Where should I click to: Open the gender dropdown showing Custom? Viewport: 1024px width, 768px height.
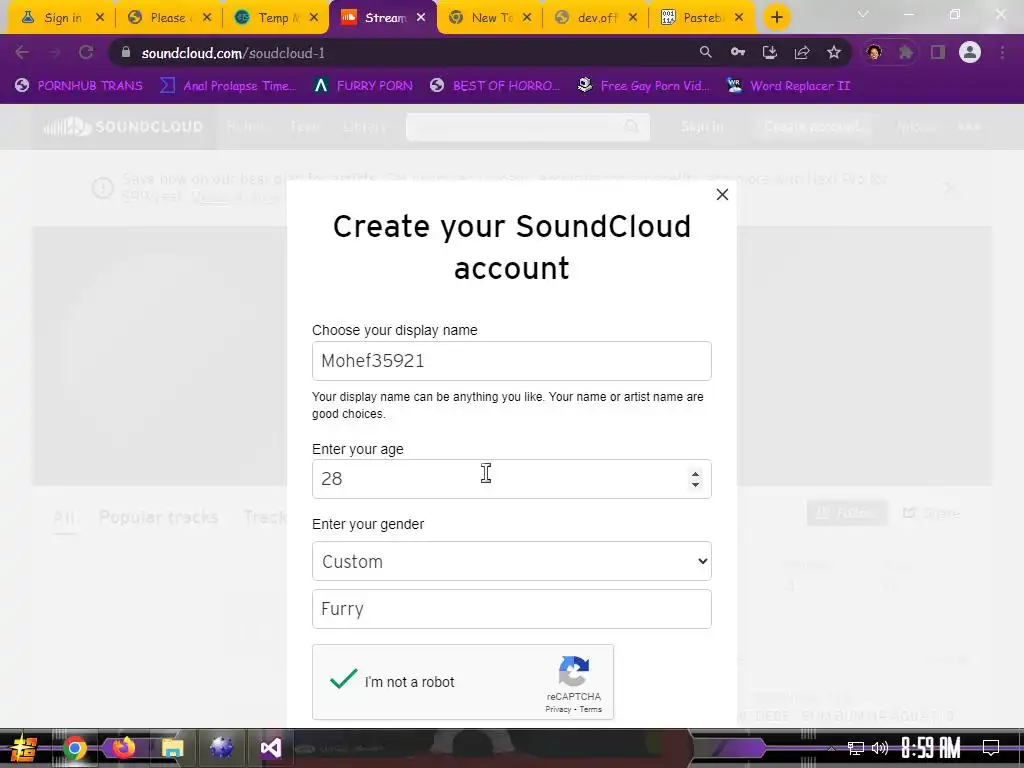click(511, 561)
